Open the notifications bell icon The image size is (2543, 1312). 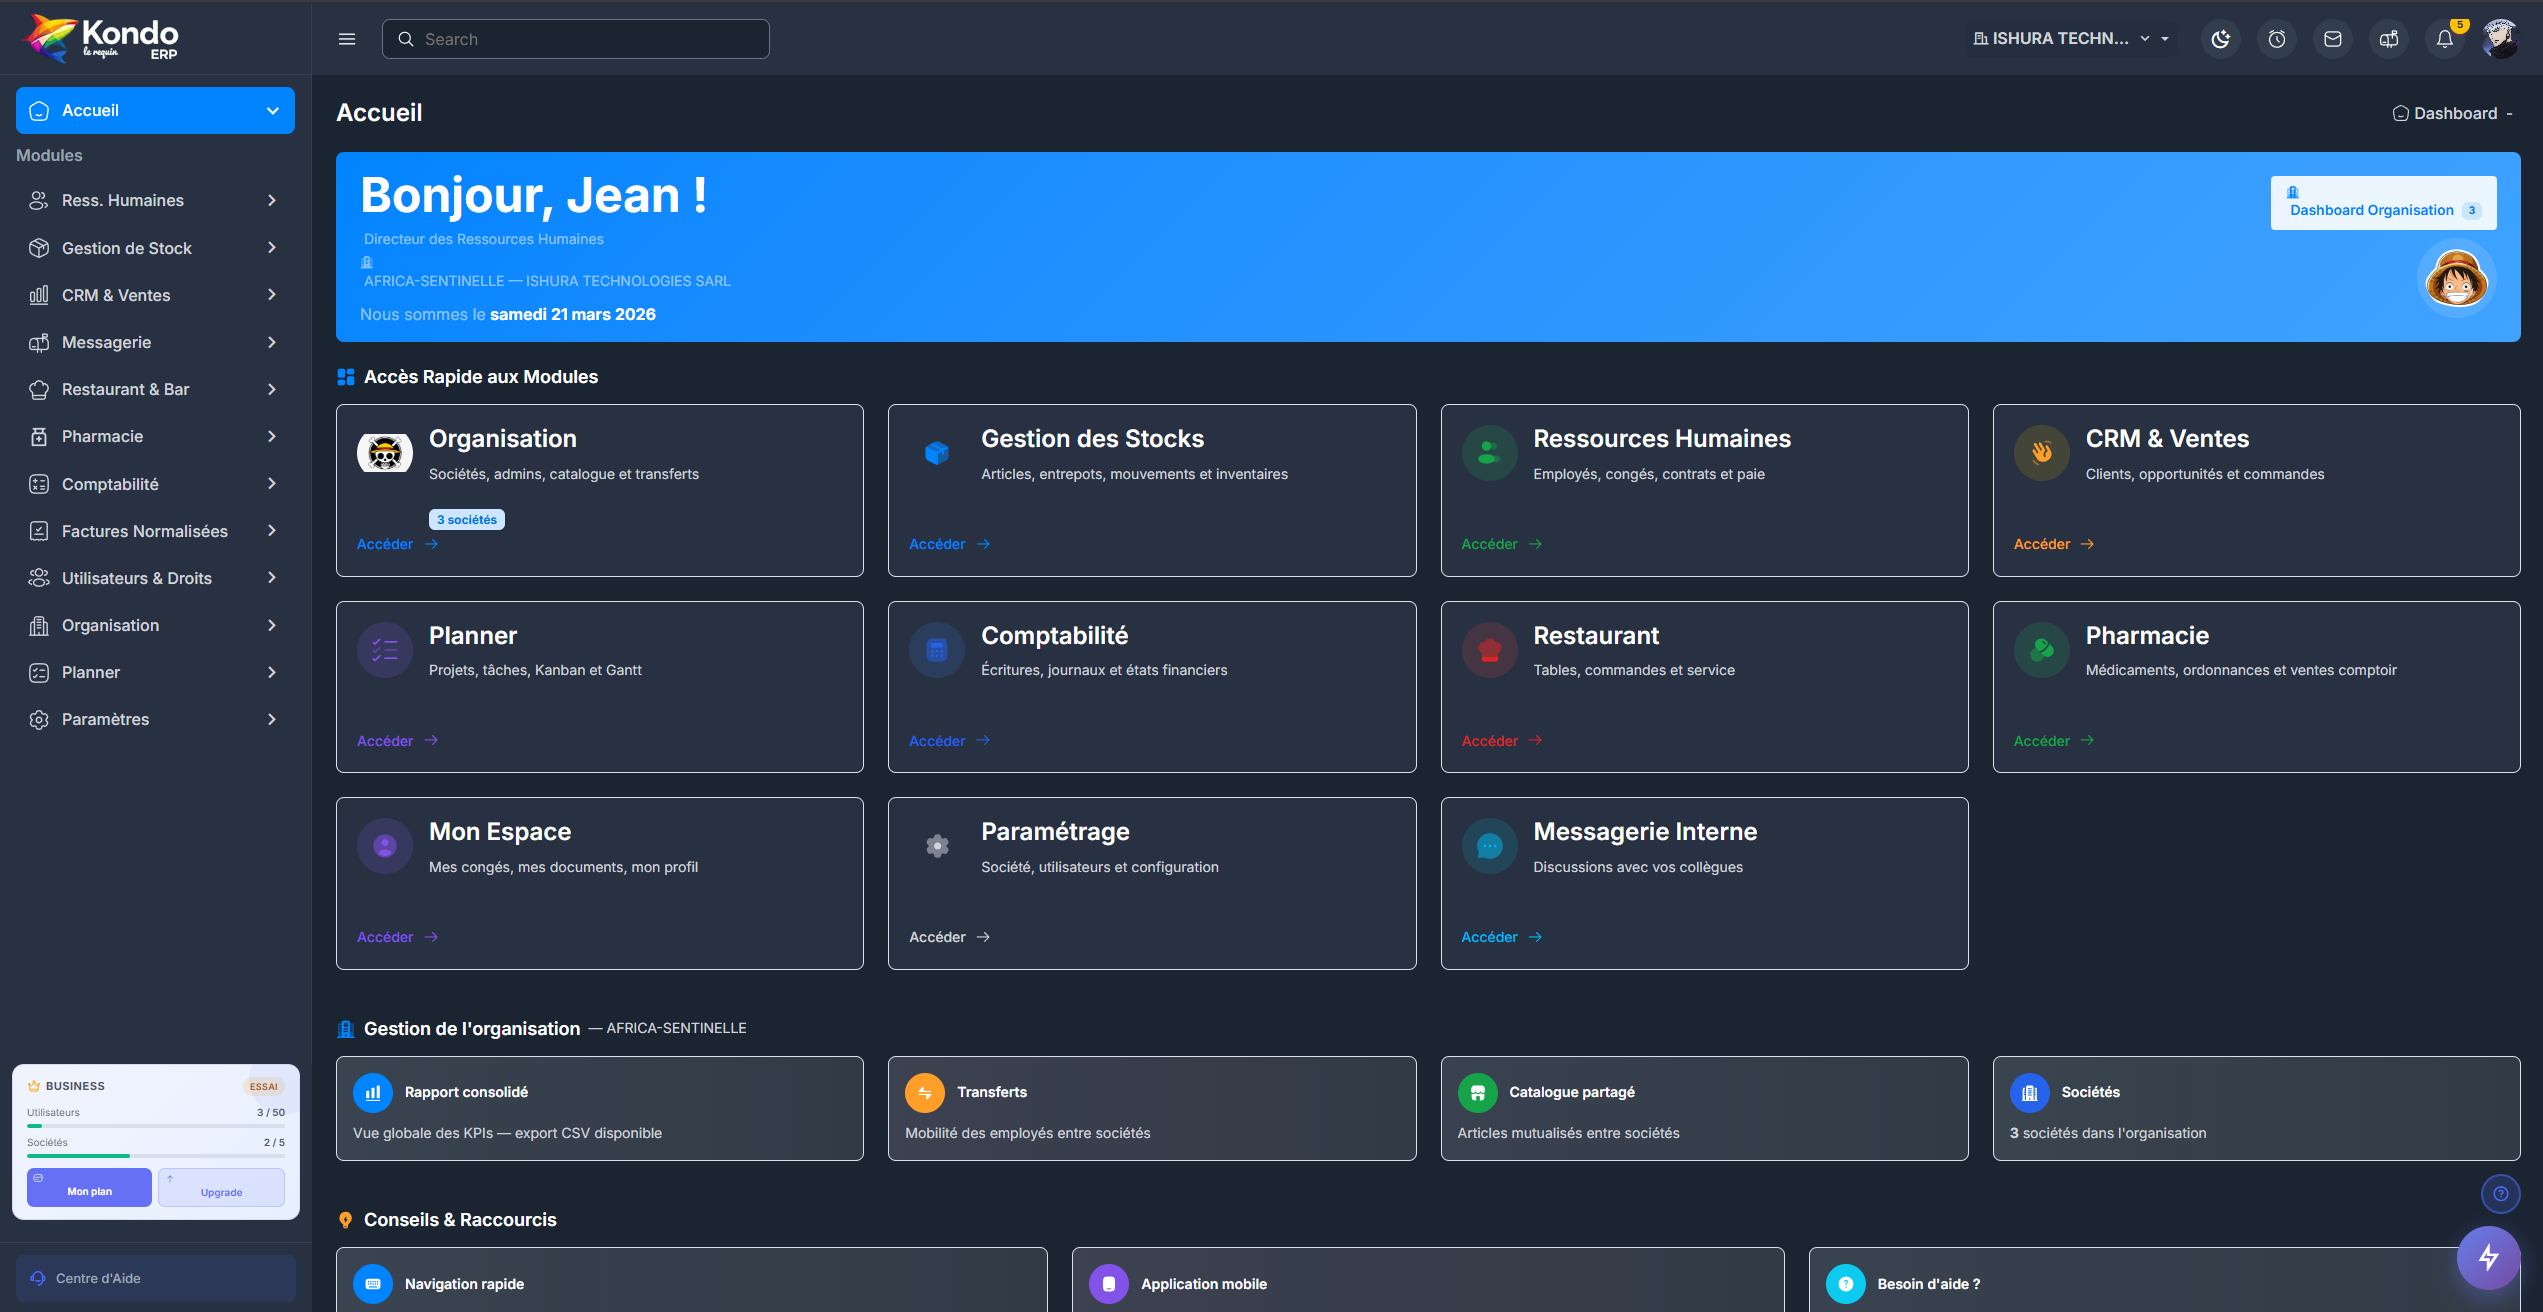point(2444,39)
